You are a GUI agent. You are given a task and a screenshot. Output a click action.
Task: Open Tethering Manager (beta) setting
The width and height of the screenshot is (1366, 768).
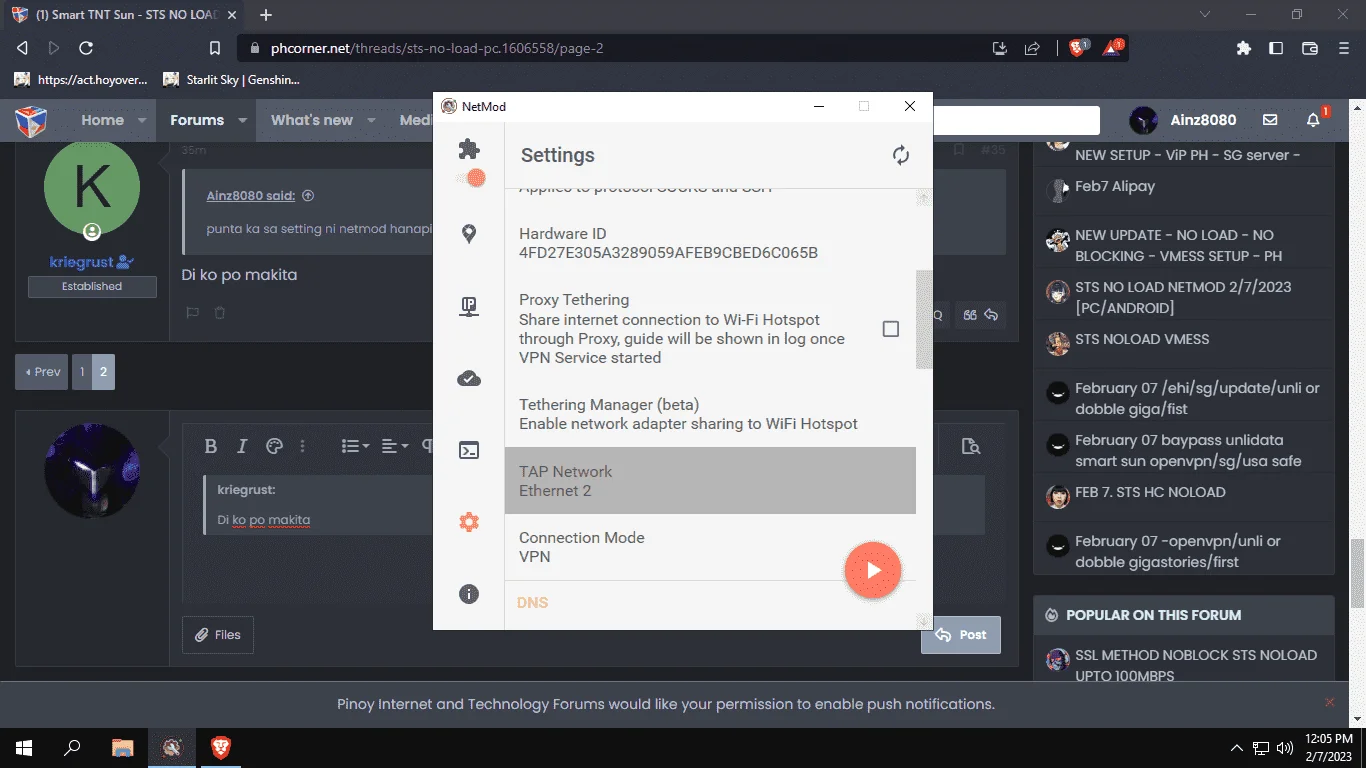[710, 414]
